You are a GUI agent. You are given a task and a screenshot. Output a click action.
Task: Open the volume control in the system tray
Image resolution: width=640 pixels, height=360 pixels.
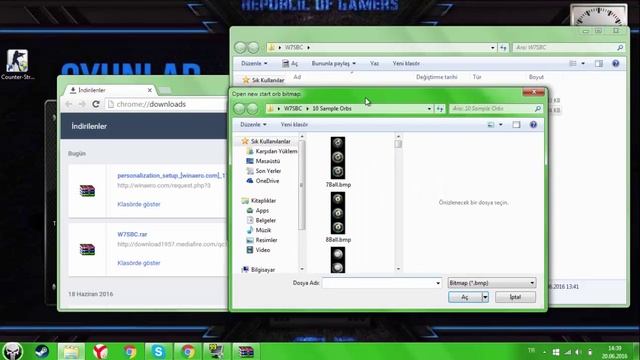(x=578, y=352)
